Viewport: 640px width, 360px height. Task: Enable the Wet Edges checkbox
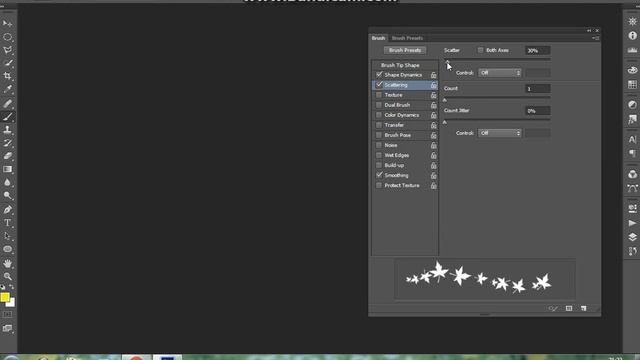pos(379,155)
